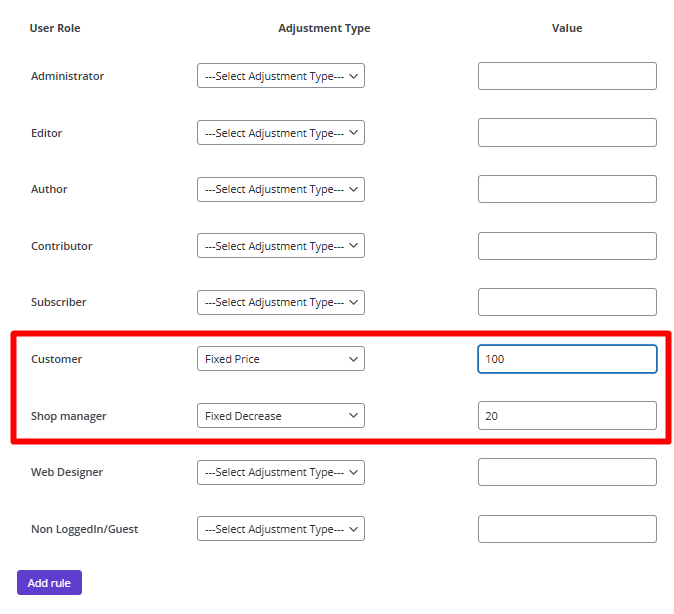Image resolution: width=674 pixels, height=614 pixels.
Task: Click the Adjustment Type column header
Action: [324, 28]
